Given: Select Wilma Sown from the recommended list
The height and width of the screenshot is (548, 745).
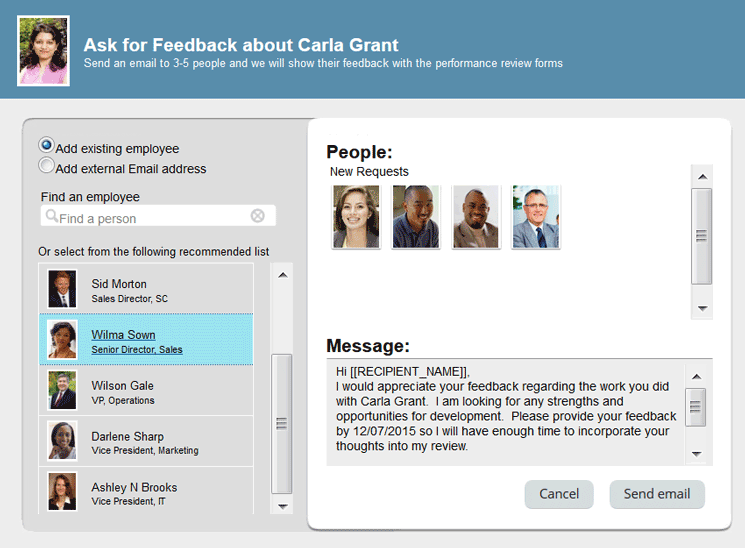Looking at the screenshot, I should 123,335.
